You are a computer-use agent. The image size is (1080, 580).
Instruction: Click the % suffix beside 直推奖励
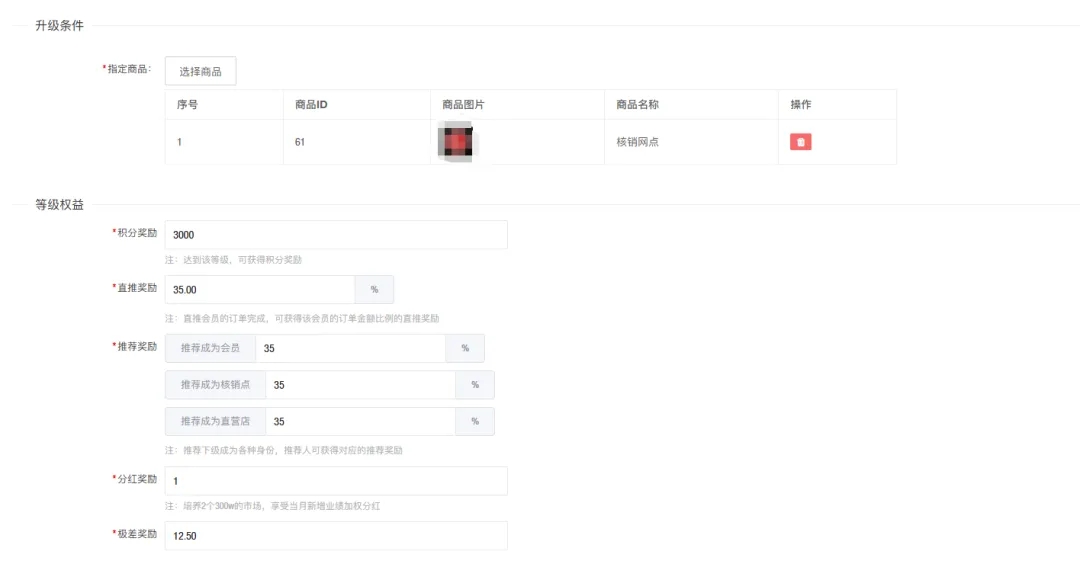pos(374,290)
